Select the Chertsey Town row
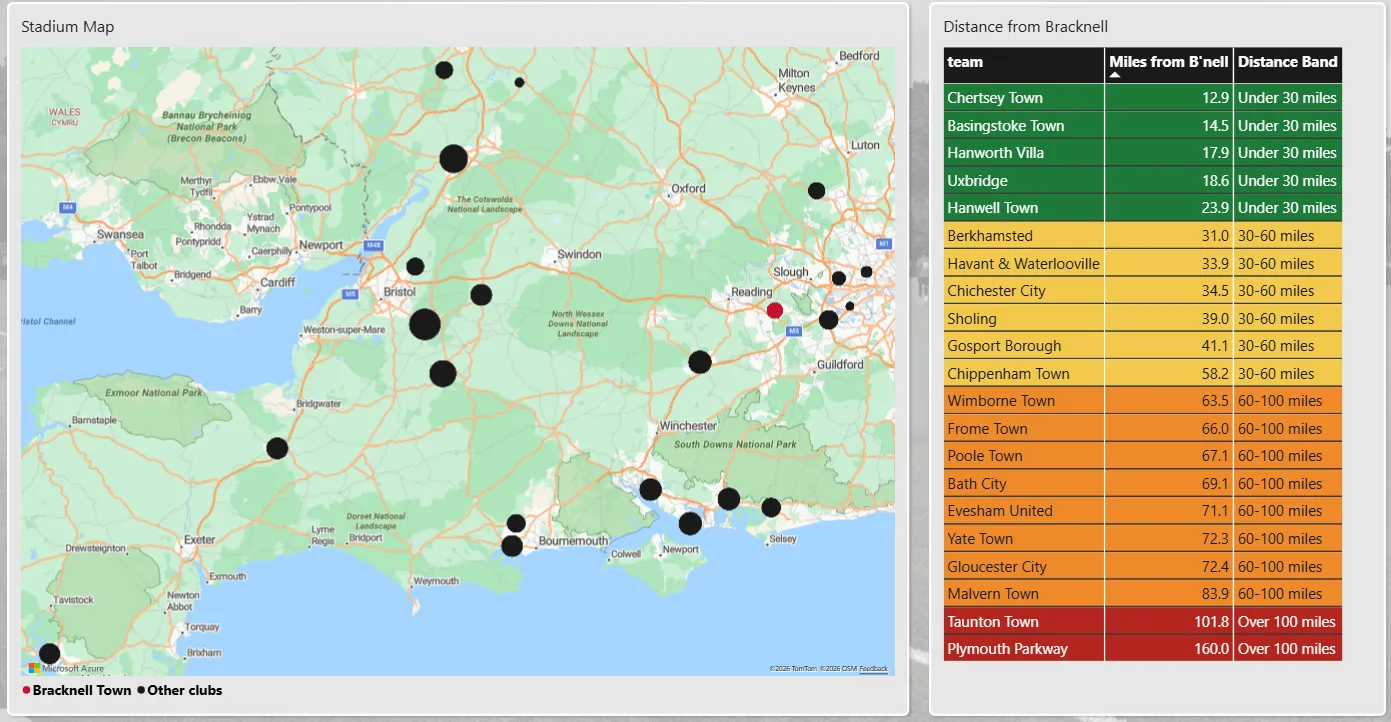 click(x=1143, y=98)
